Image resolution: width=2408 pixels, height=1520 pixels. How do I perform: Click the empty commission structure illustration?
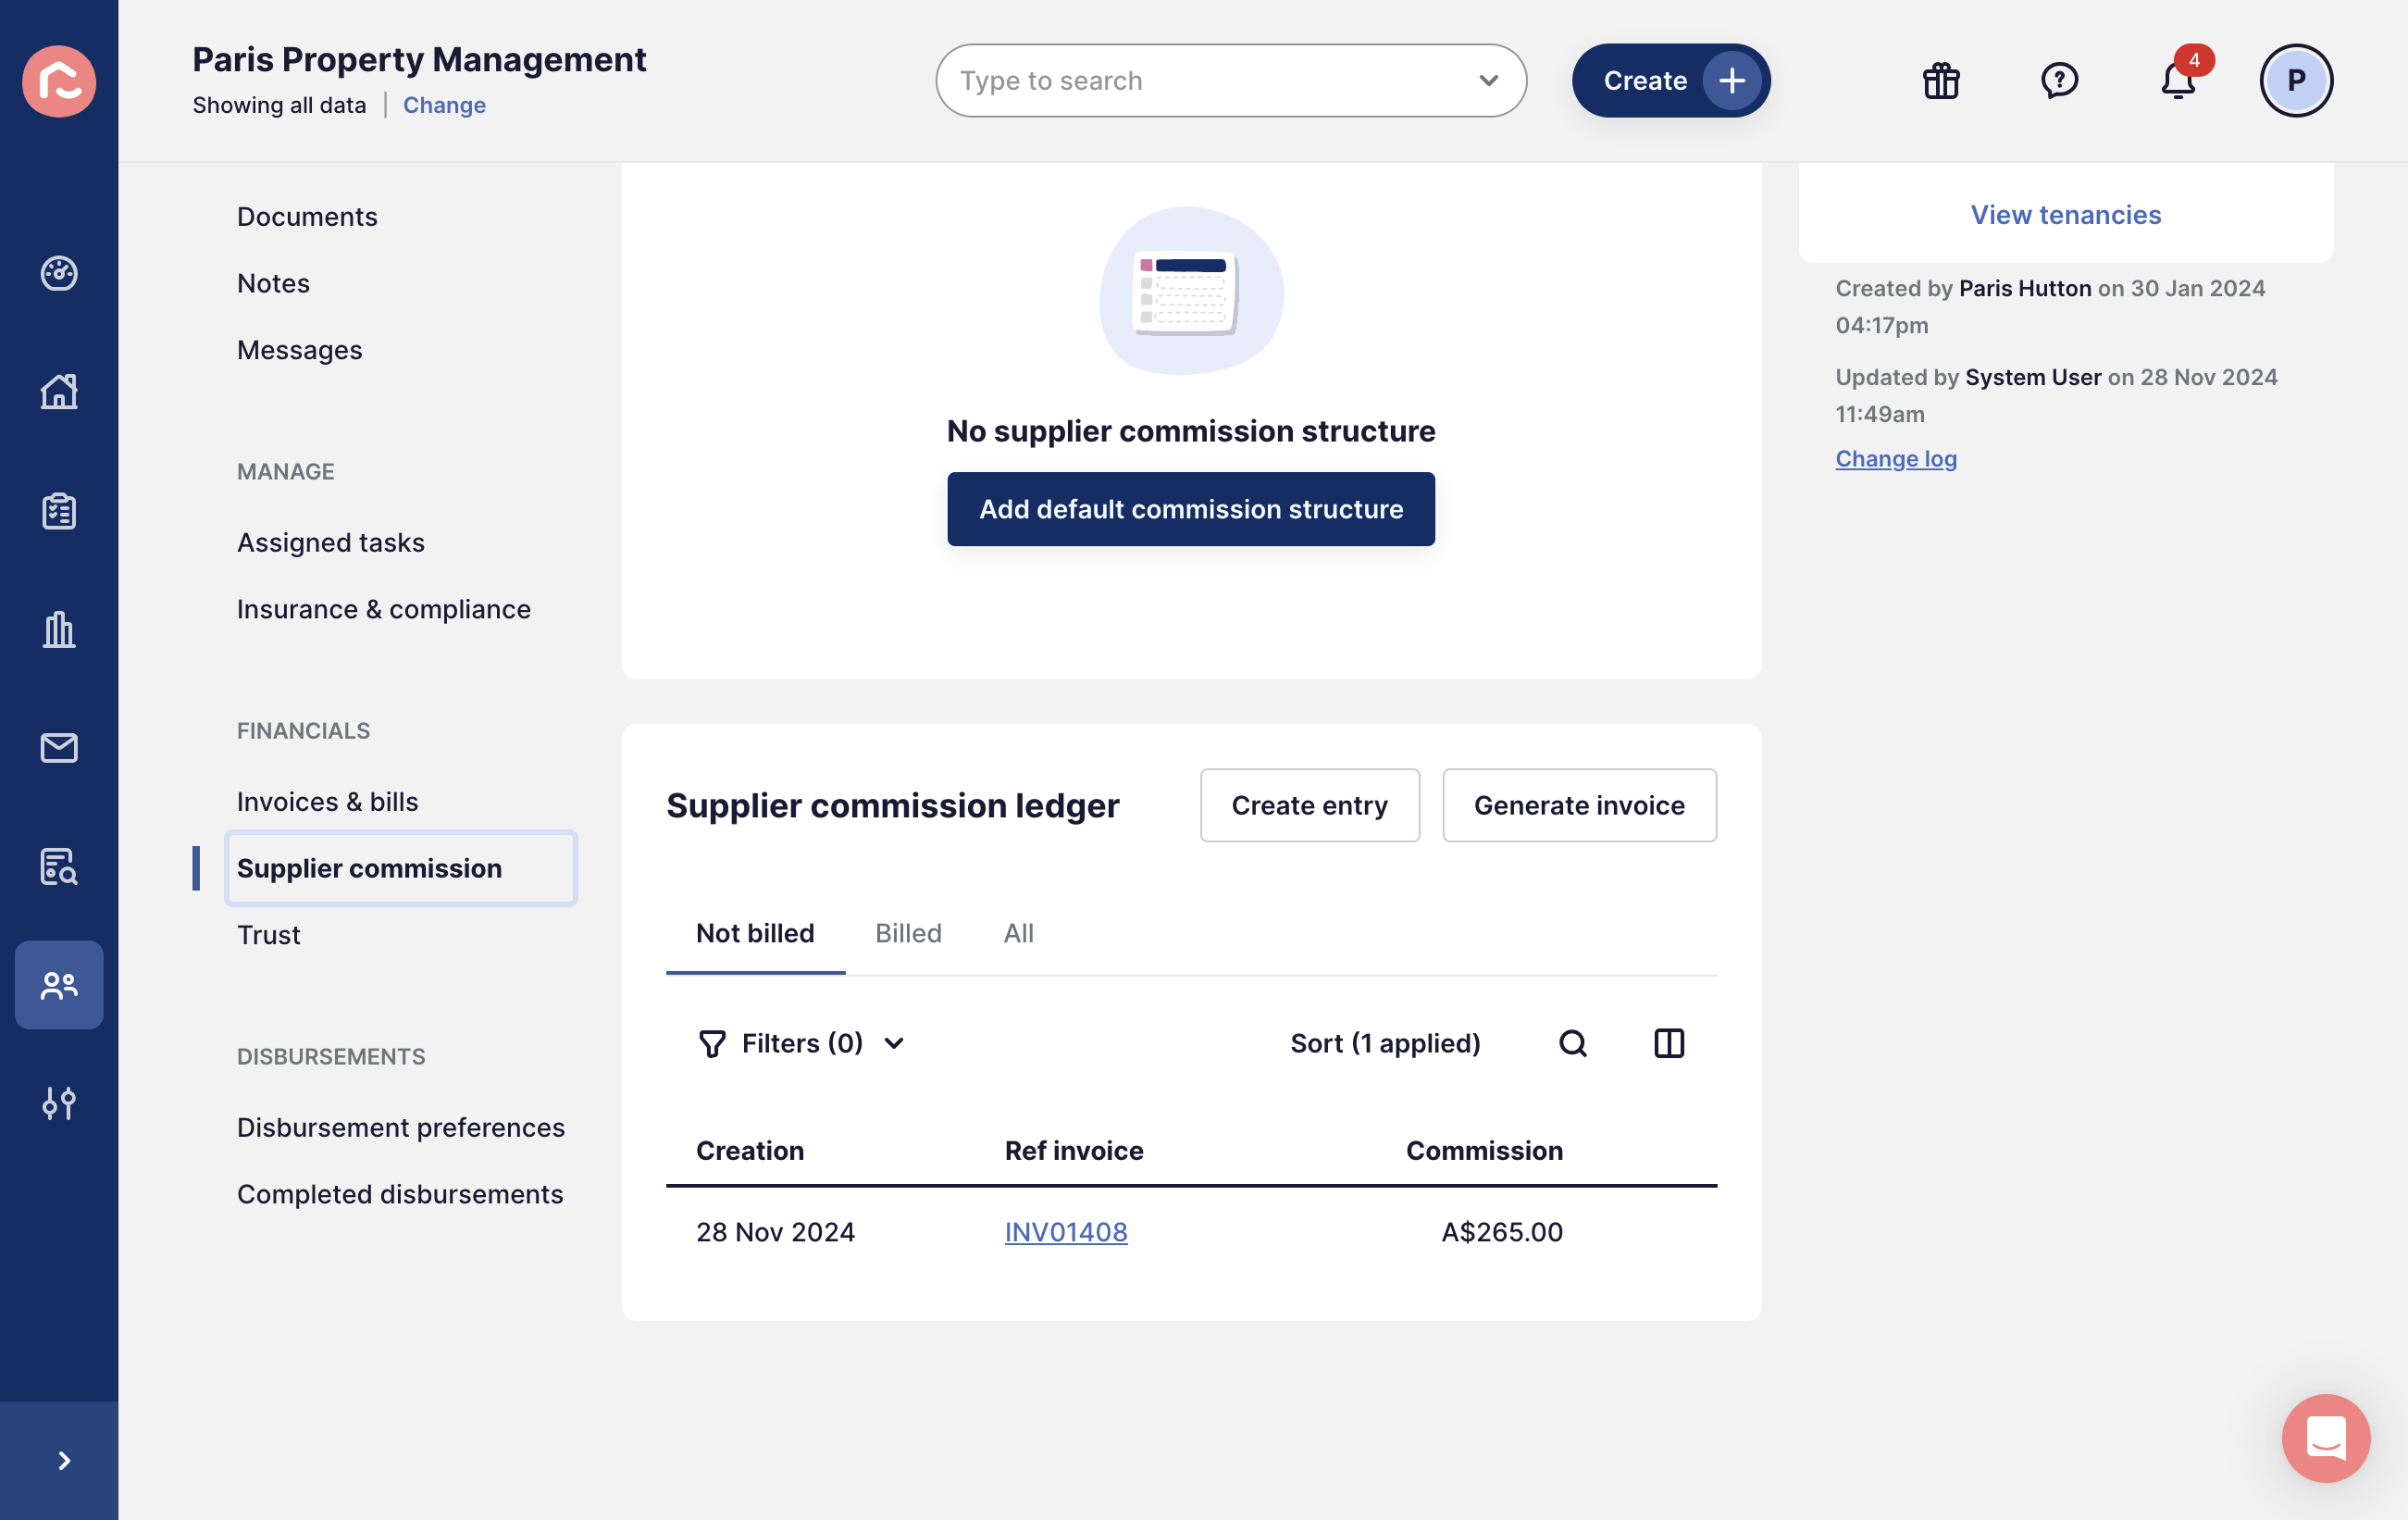point(1191,291)
